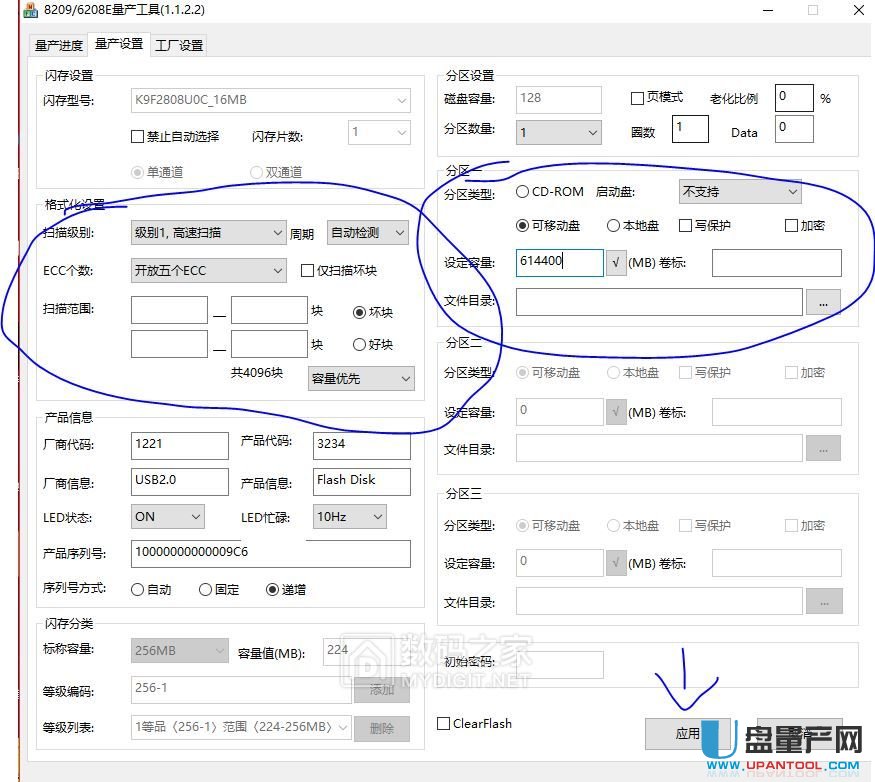
Task: Open file directory browser for partition two
Action: tap(823, 449)
